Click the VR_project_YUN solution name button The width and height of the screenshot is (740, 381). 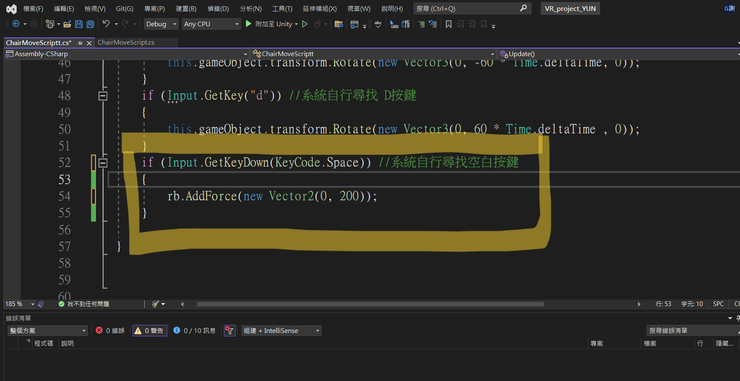pos(570,9)
